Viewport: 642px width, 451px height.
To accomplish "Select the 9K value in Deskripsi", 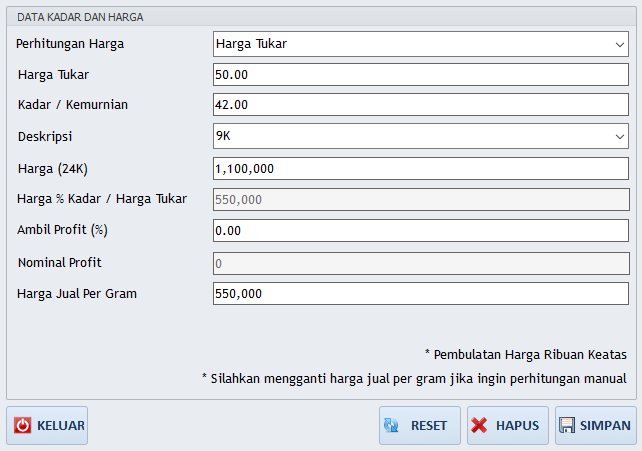I will [224, 136].
